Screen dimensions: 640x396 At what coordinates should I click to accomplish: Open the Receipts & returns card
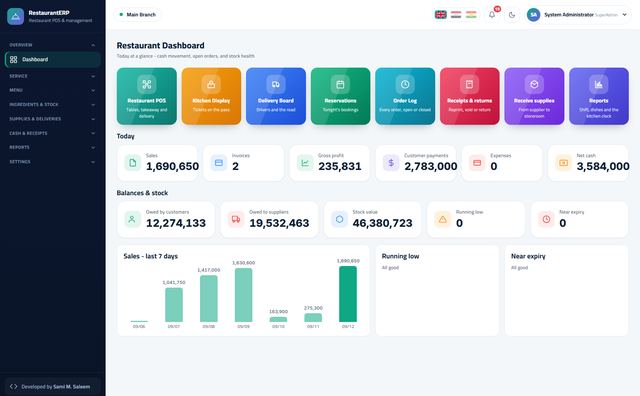(x=469, y=96)
